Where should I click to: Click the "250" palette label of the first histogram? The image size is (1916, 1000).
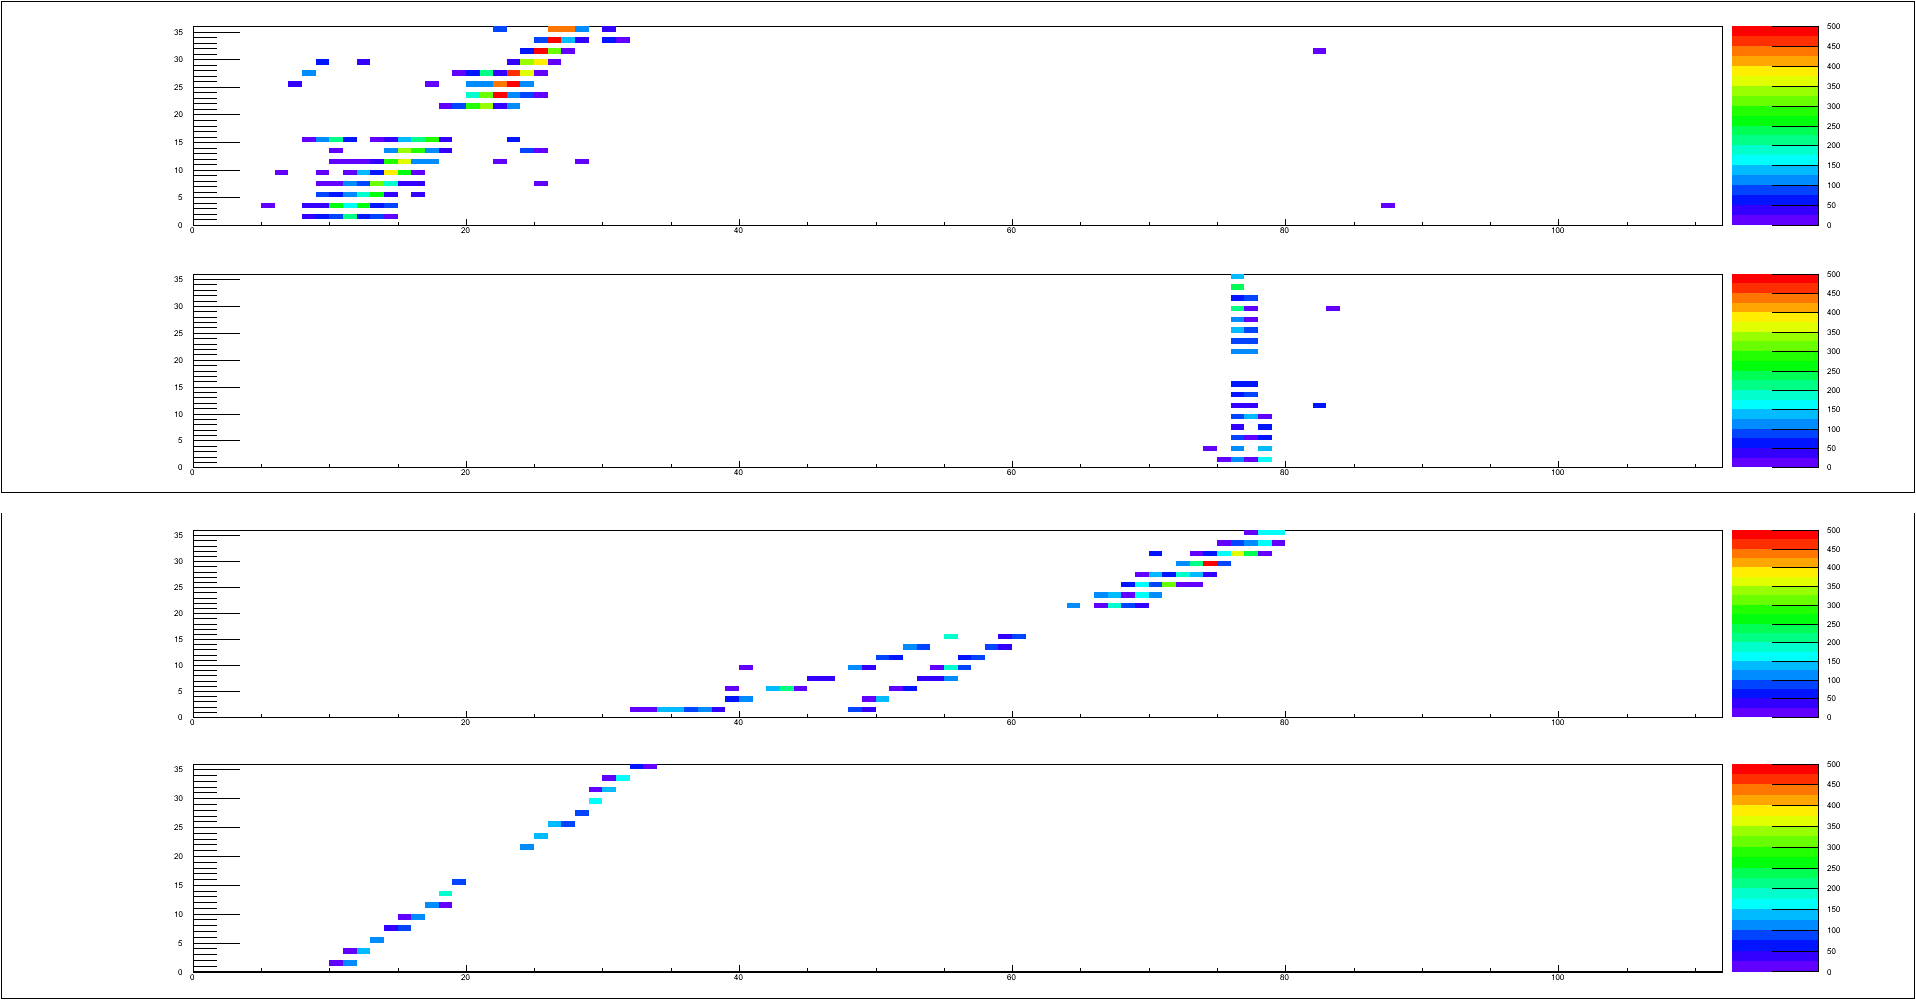tap(1833, 126)
